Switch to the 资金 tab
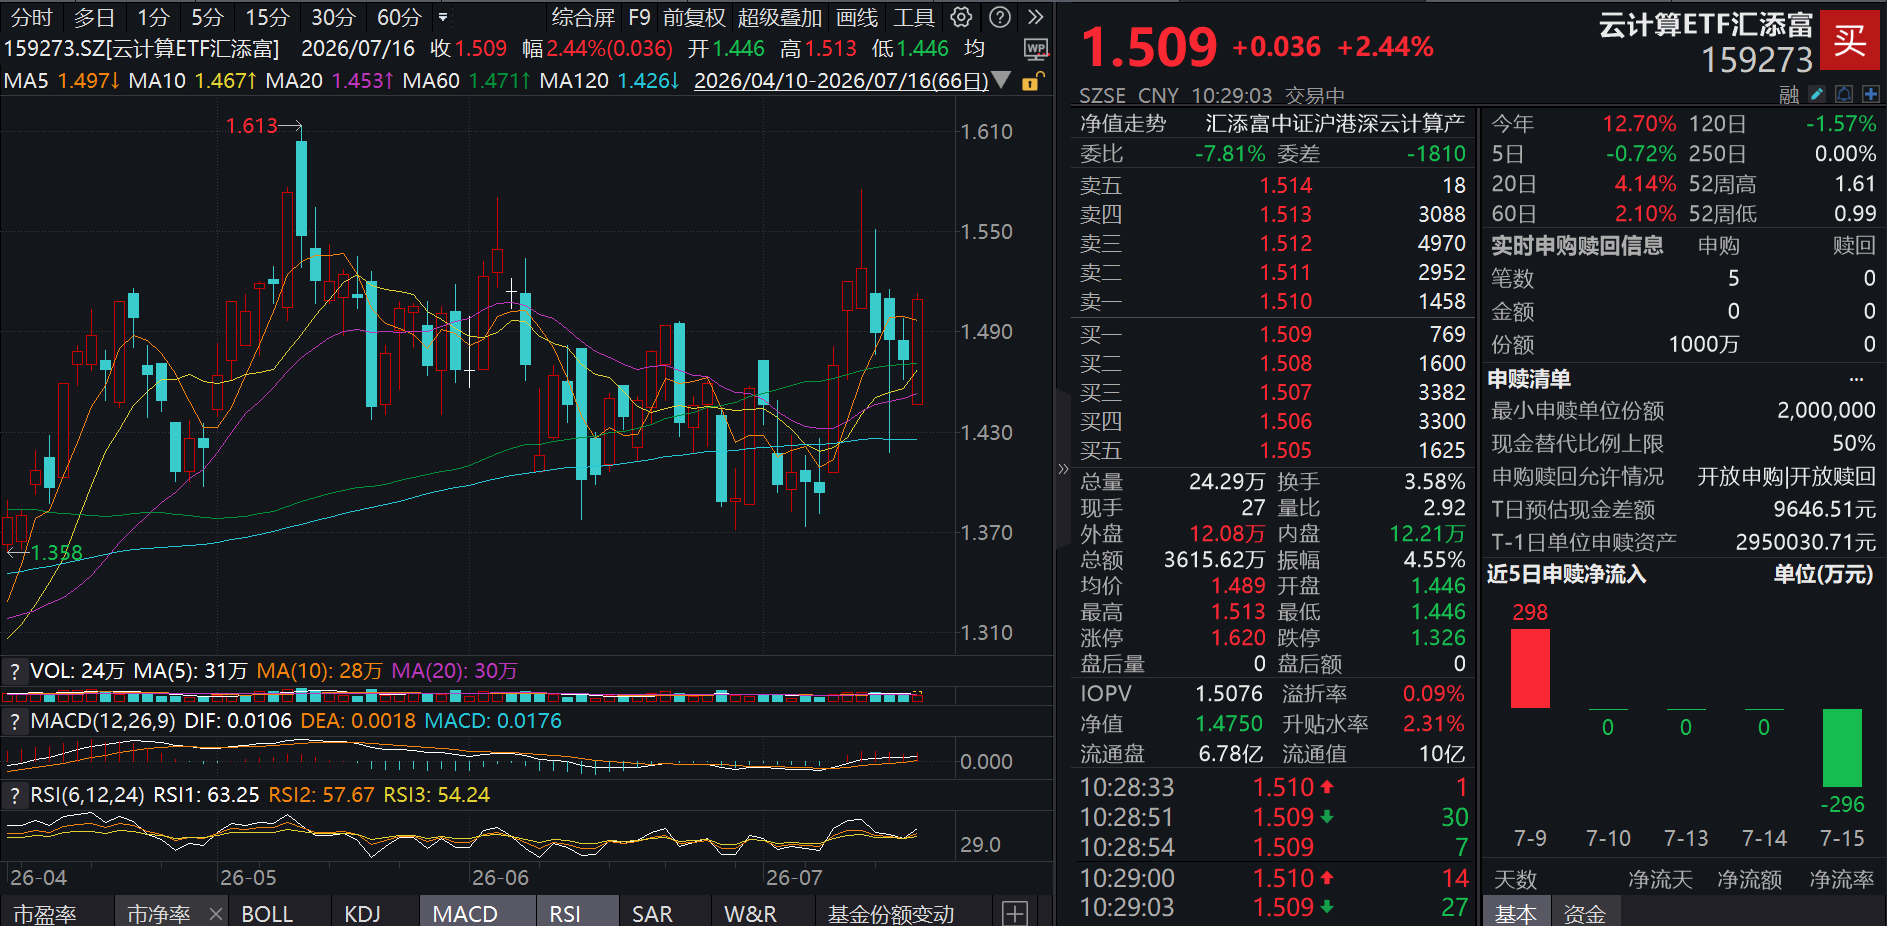This screenshot has height=926, width=1887. (1584, 913)
